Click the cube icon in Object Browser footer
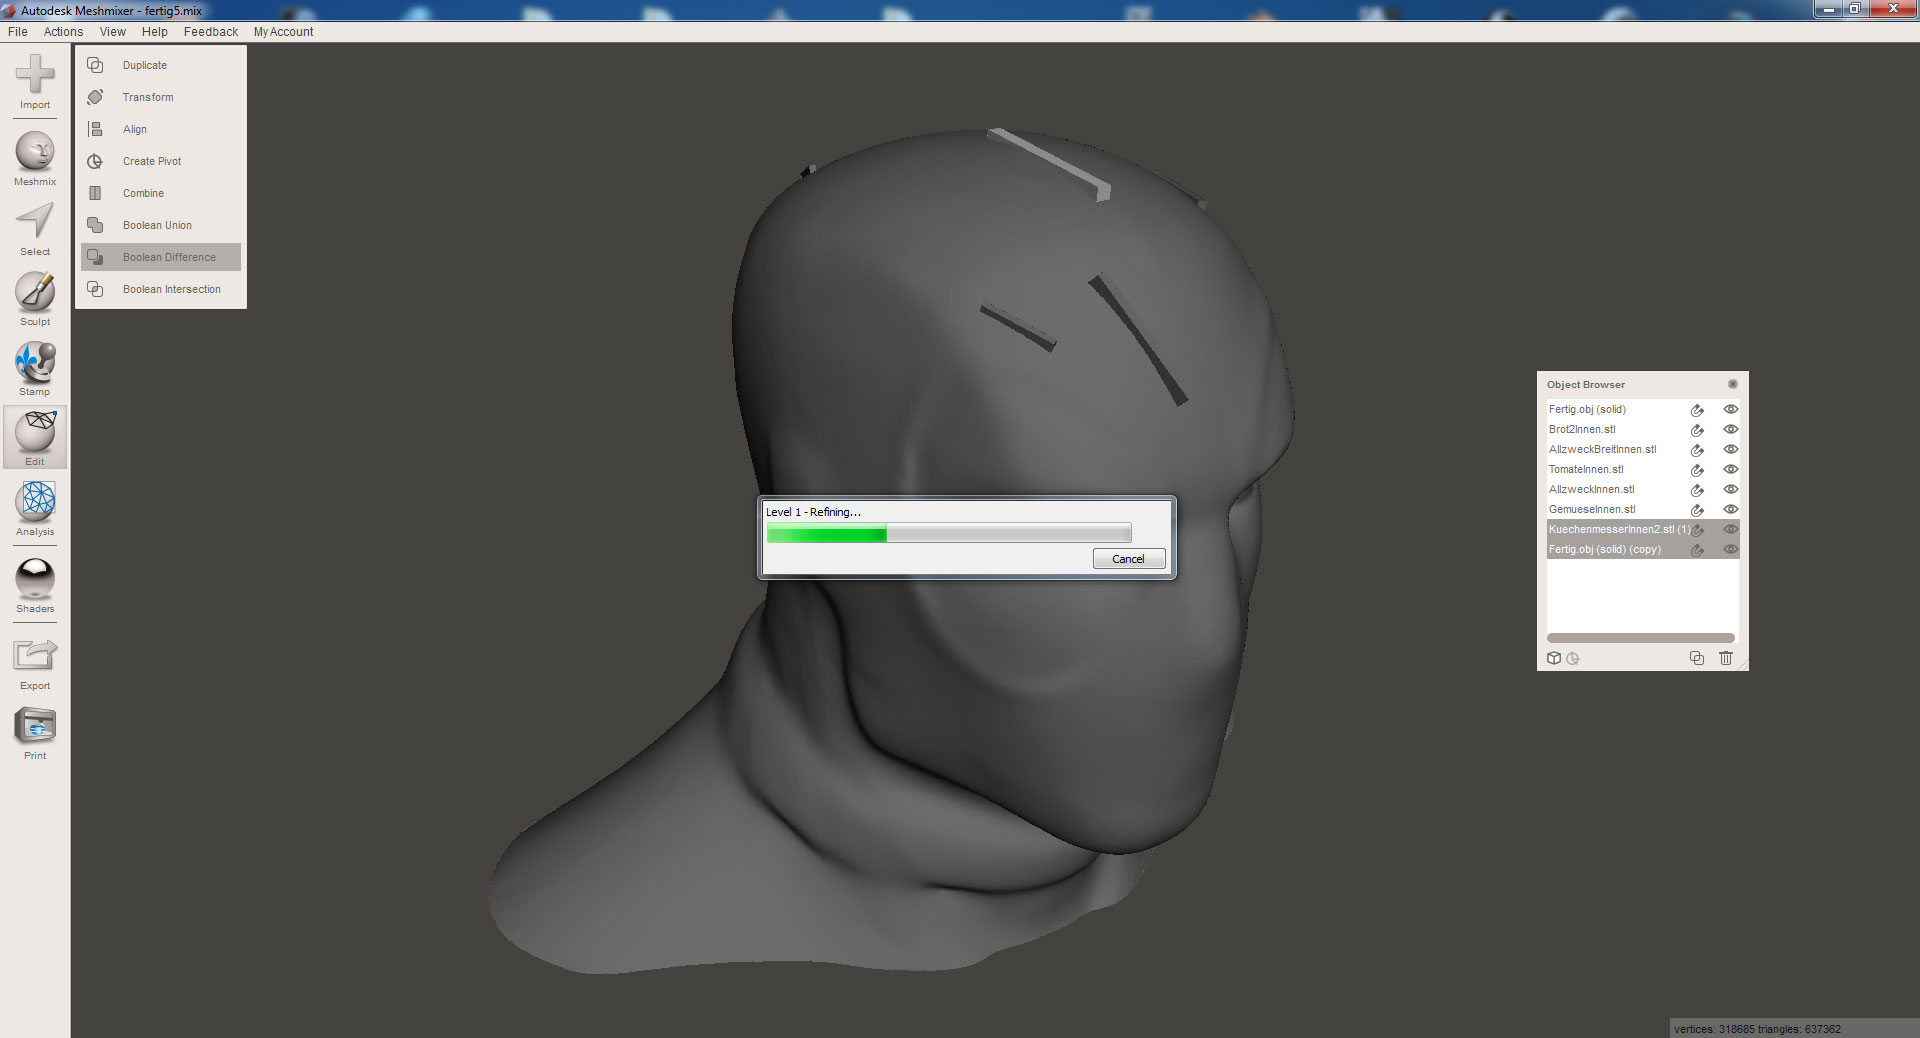Viewport: 1920px width, 1038px height. (x=1554, y=658)
